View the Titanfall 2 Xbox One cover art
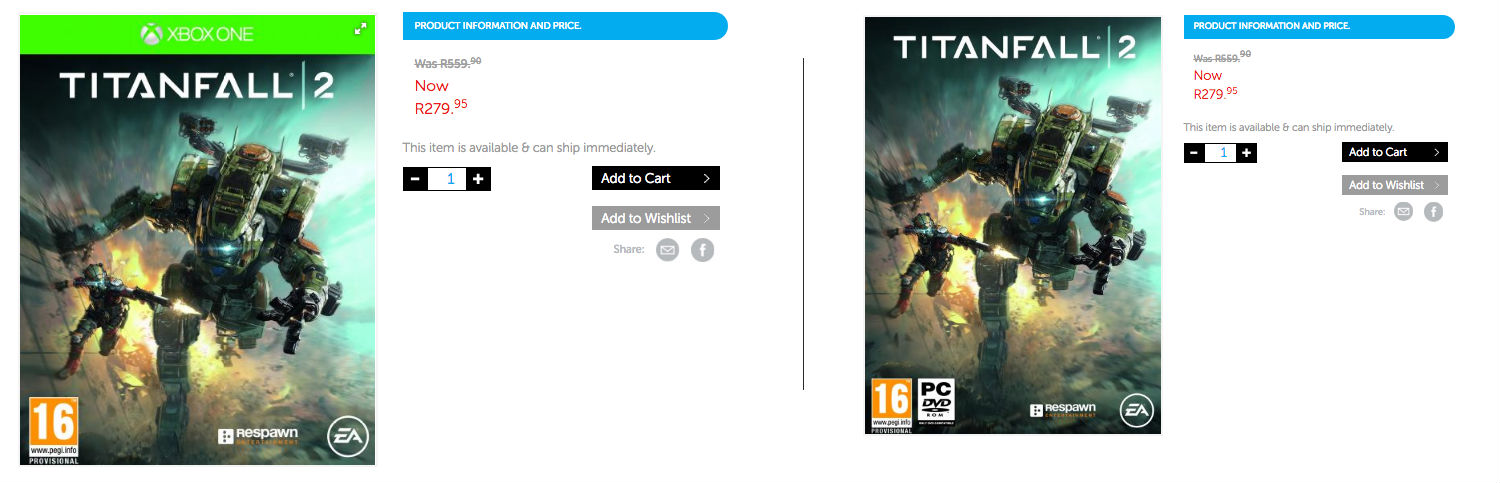1500x483 pixels. point(197,260)
